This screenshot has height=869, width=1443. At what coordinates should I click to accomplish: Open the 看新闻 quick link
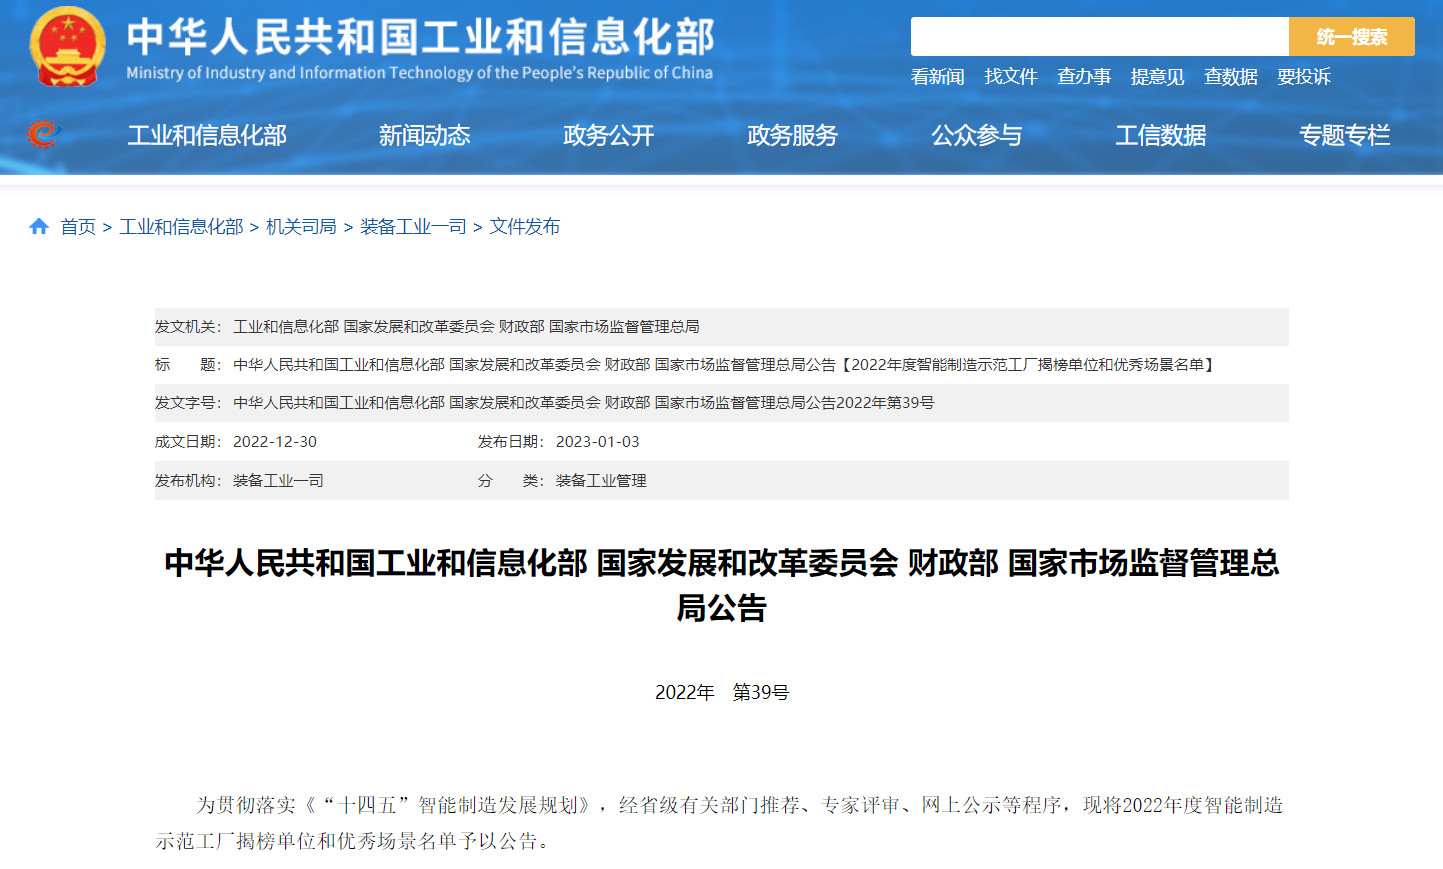(937, 77)
